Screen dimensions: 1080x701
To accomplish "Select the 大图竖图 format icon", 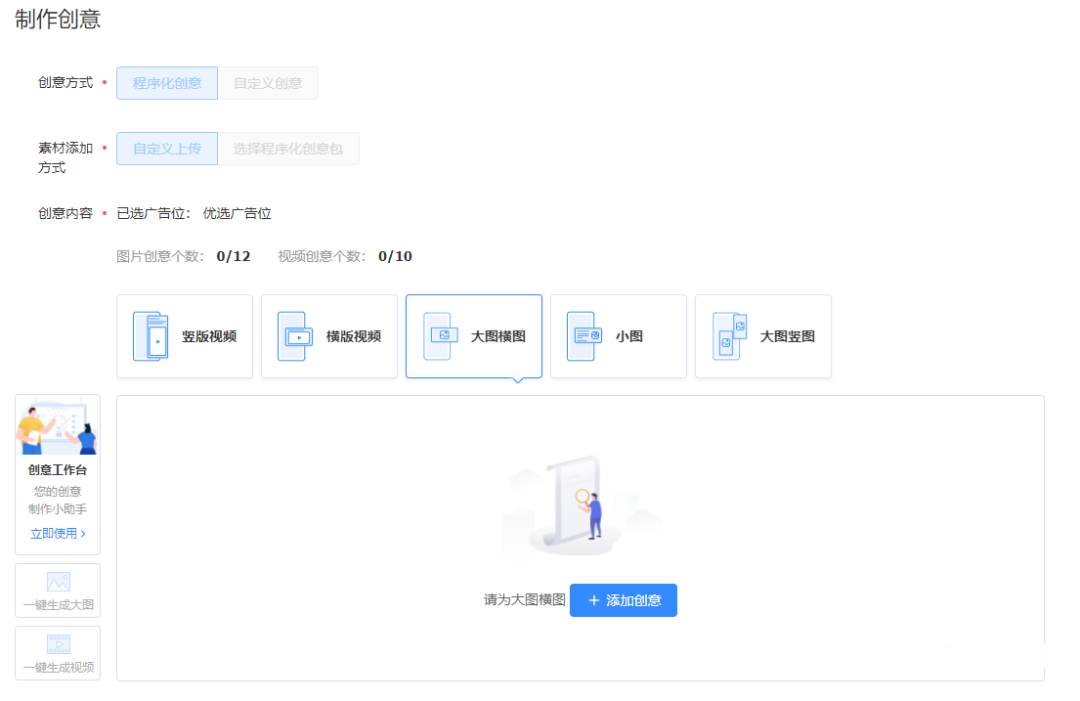I will coord(729,336).
